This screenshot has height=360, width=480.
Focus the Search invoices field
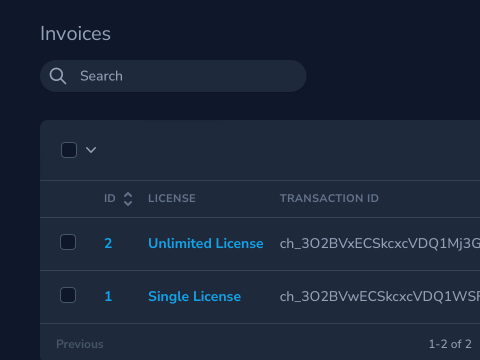[x=173, y=76]
